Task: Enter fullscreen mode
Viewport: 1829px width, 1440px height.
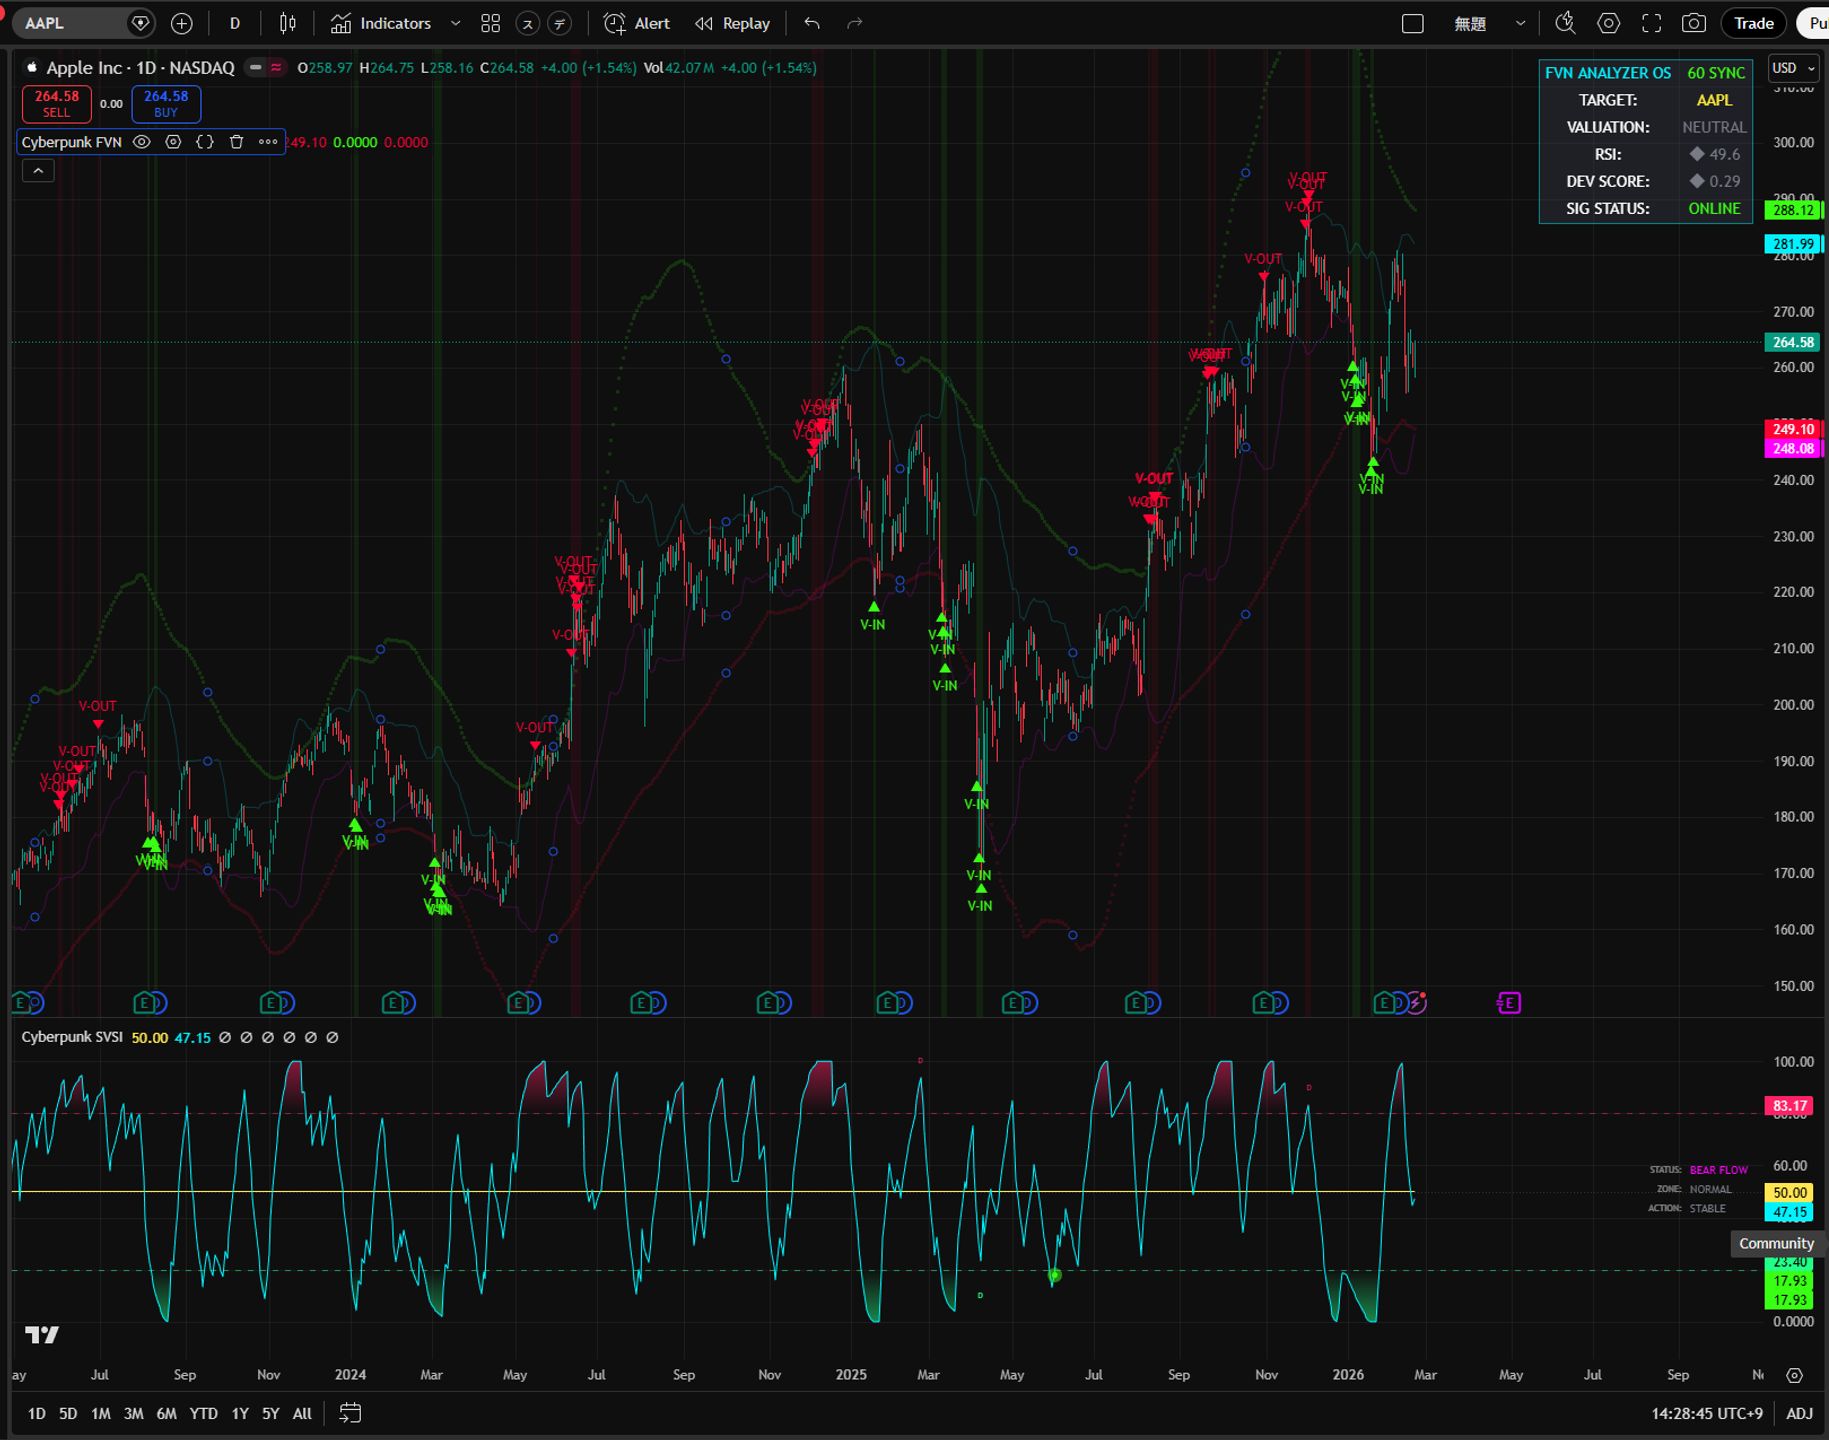Action: (x=1651, y=23)
